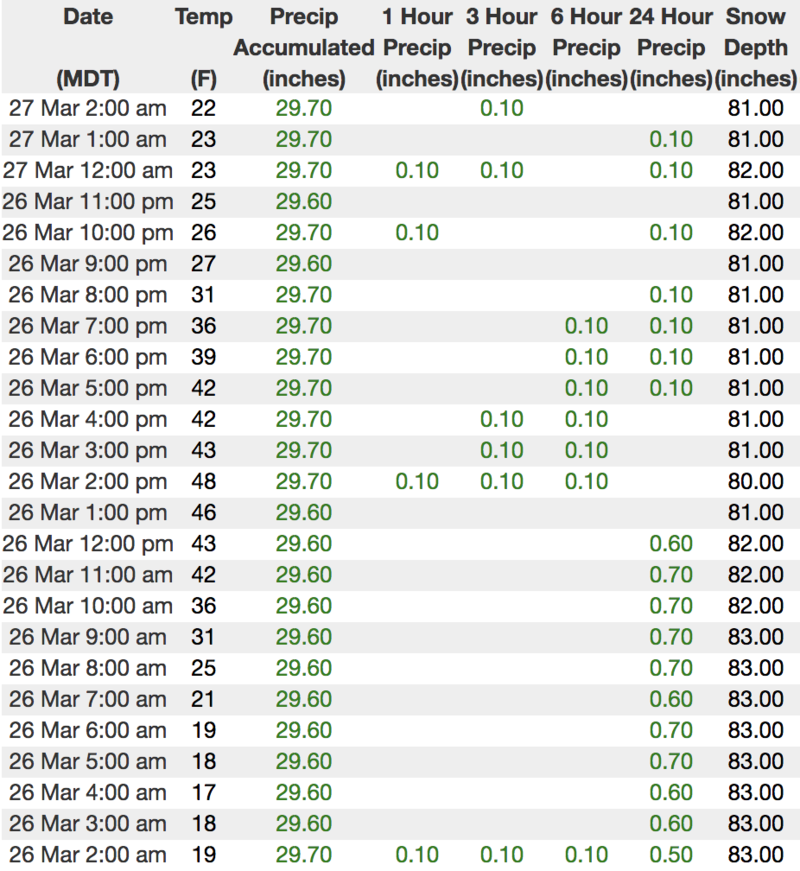Viewport: 800px width, 871px height.
Task: Click the 0.50 24-hour precip value
Action: pos(671,855)
